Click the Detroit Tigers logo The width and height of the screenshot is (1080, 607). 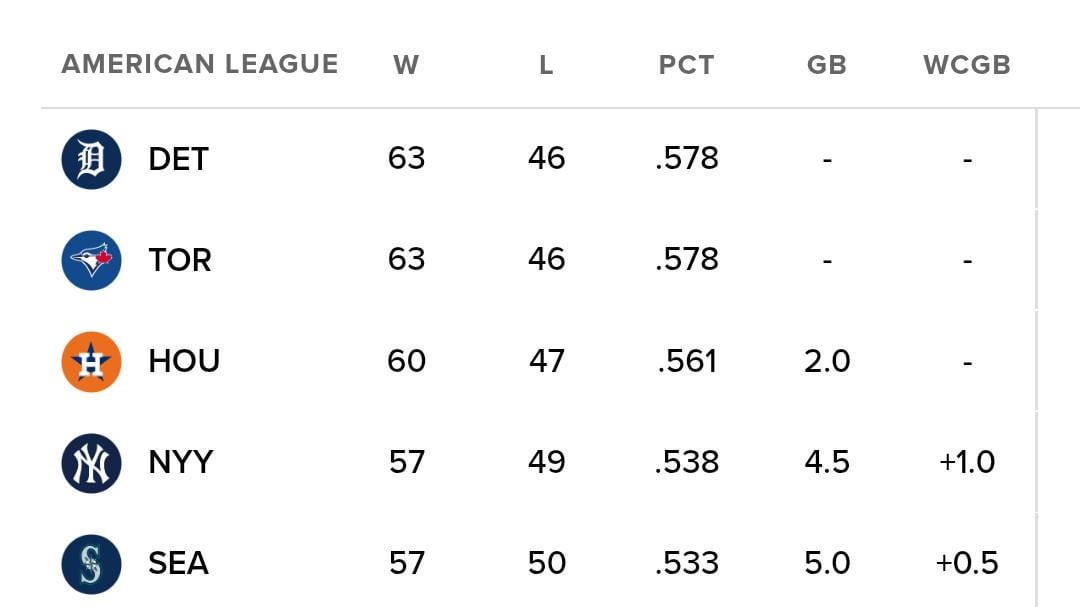pos(91,158)
